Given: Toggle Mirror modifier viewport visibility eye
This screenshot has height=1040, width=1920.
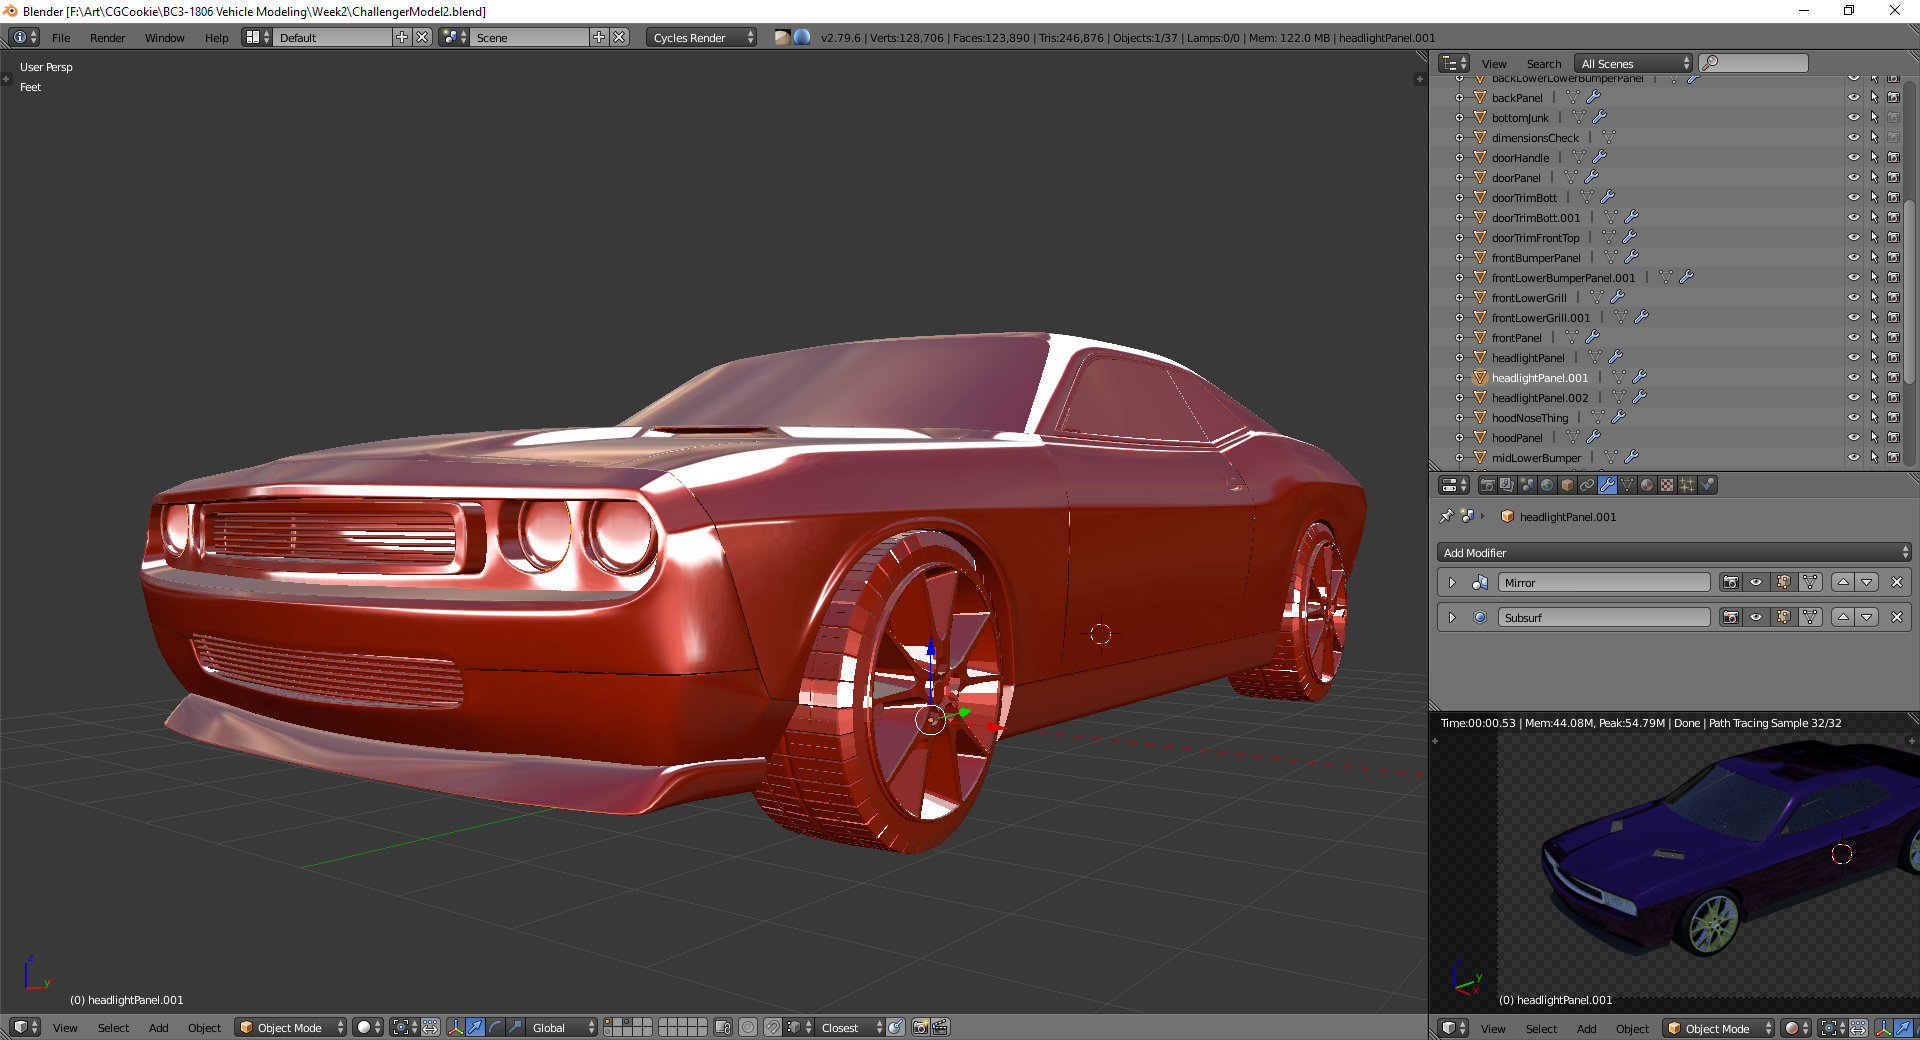Looking at the screenshot, I should pos(1756,582).
